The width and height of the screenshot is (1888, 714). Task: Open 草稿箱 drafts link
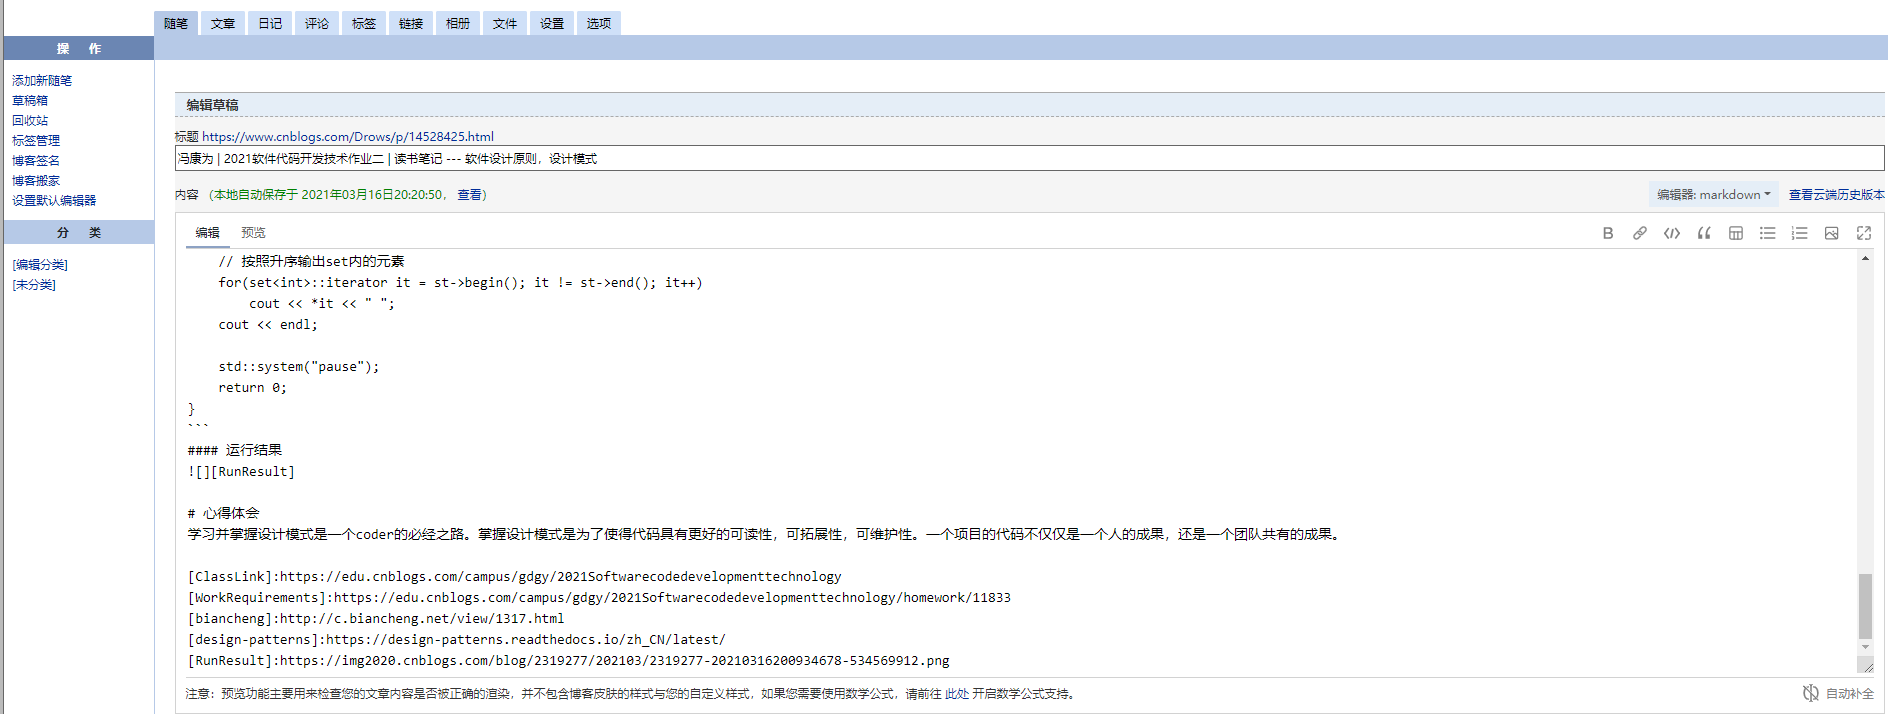(x=30, y=100)
